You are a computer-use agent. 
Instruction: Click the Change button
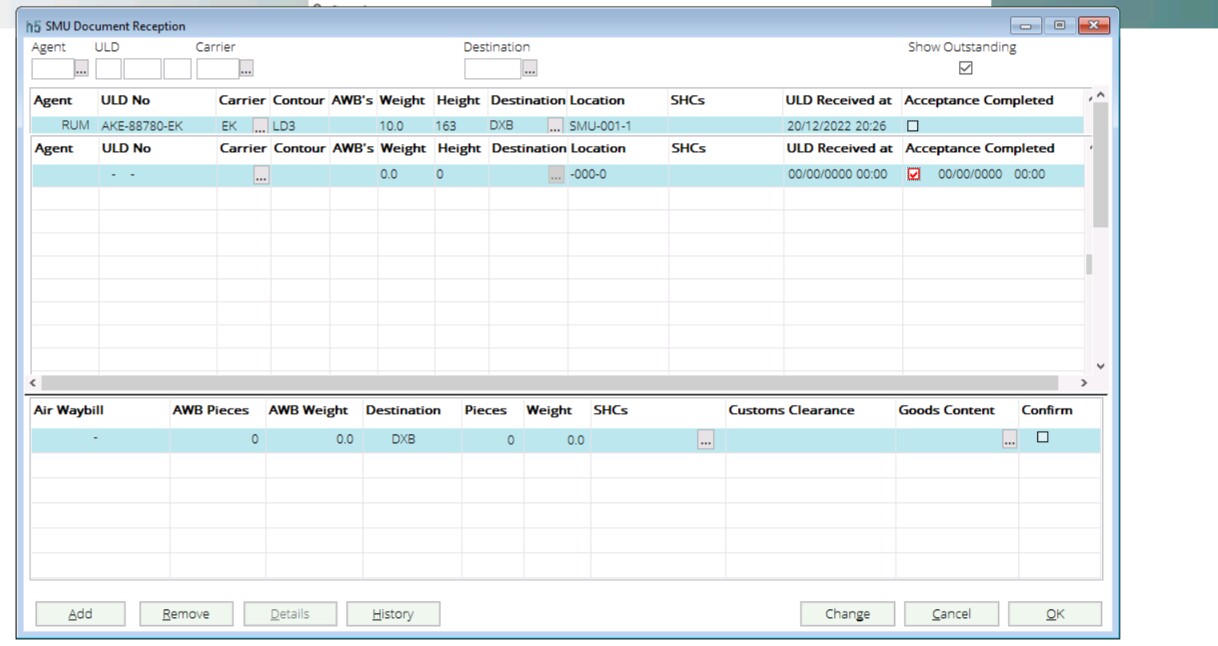(847, 614)
